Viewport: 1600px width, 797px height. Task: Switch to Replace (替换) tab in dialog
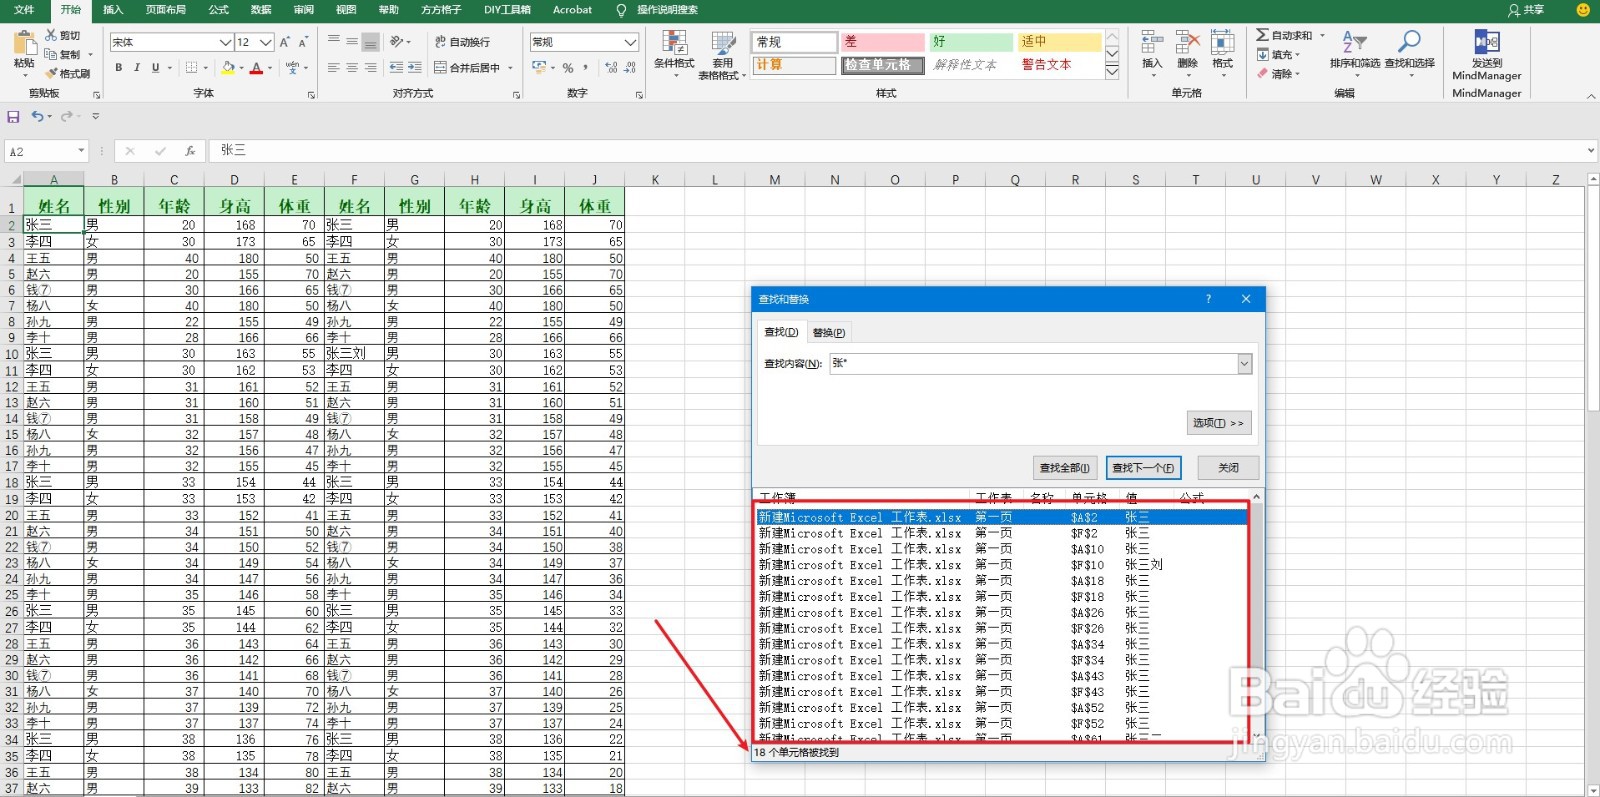tap(829, 332)
